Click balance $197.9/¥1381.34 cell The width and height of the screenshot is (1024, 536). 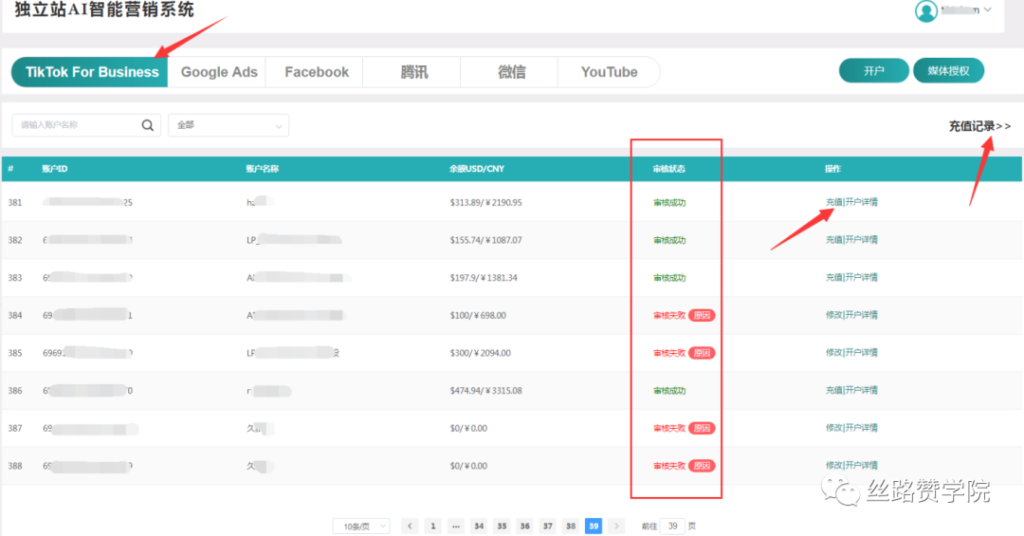click(x=483, y=278)
